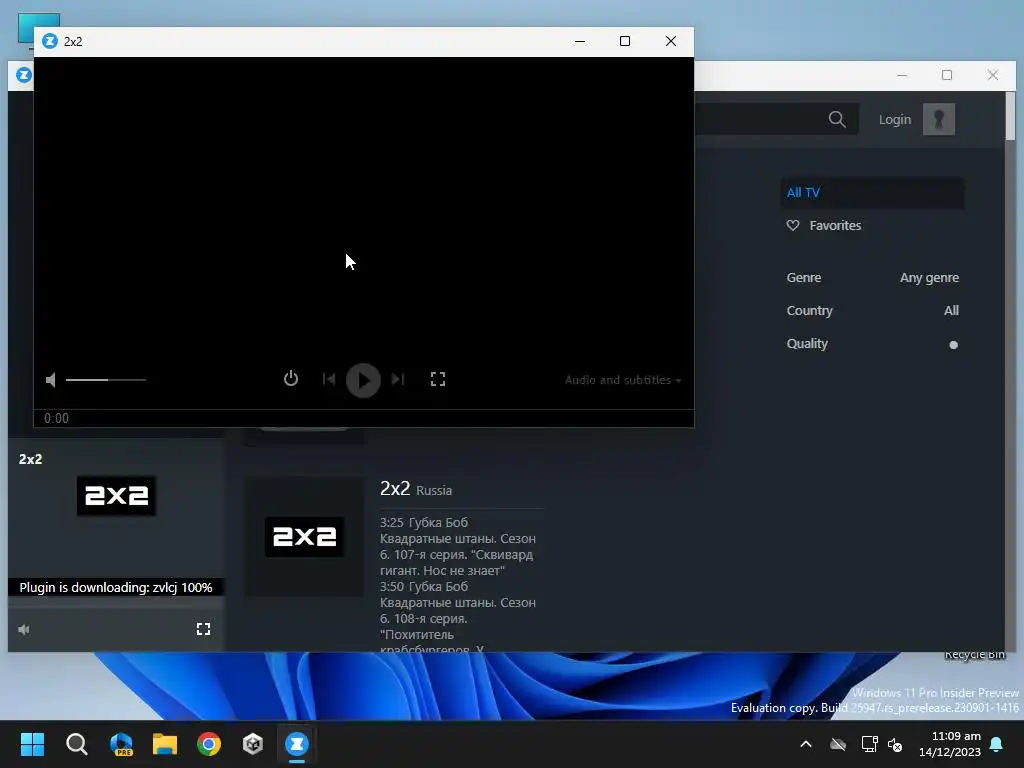Click the search magnifier in main window

coord(837,120)
